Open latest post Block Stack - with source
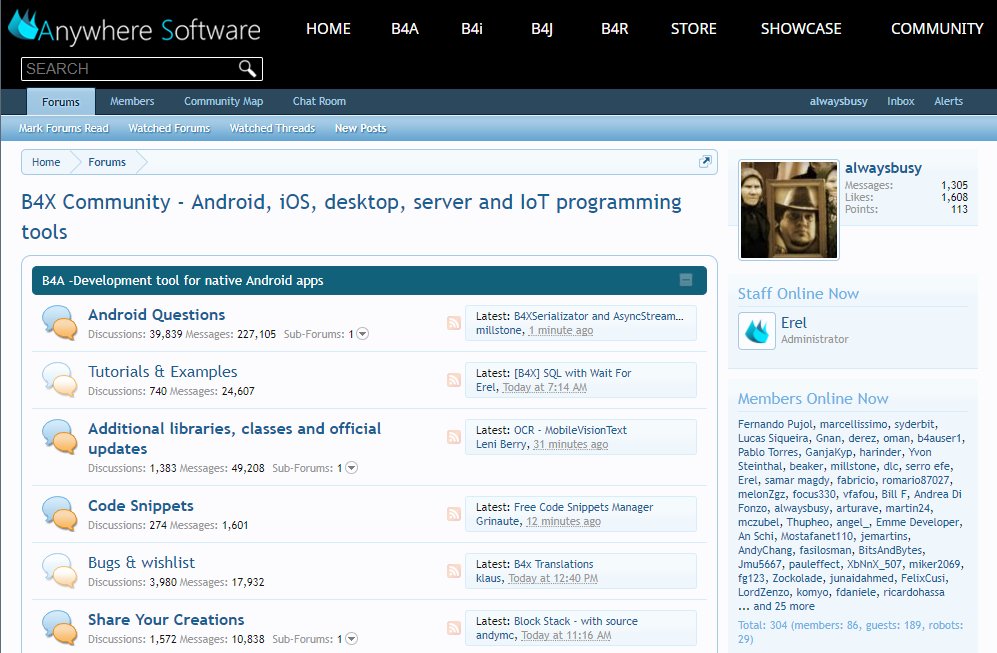The height and width of the screenshot is (653, 997). point(575,621)
